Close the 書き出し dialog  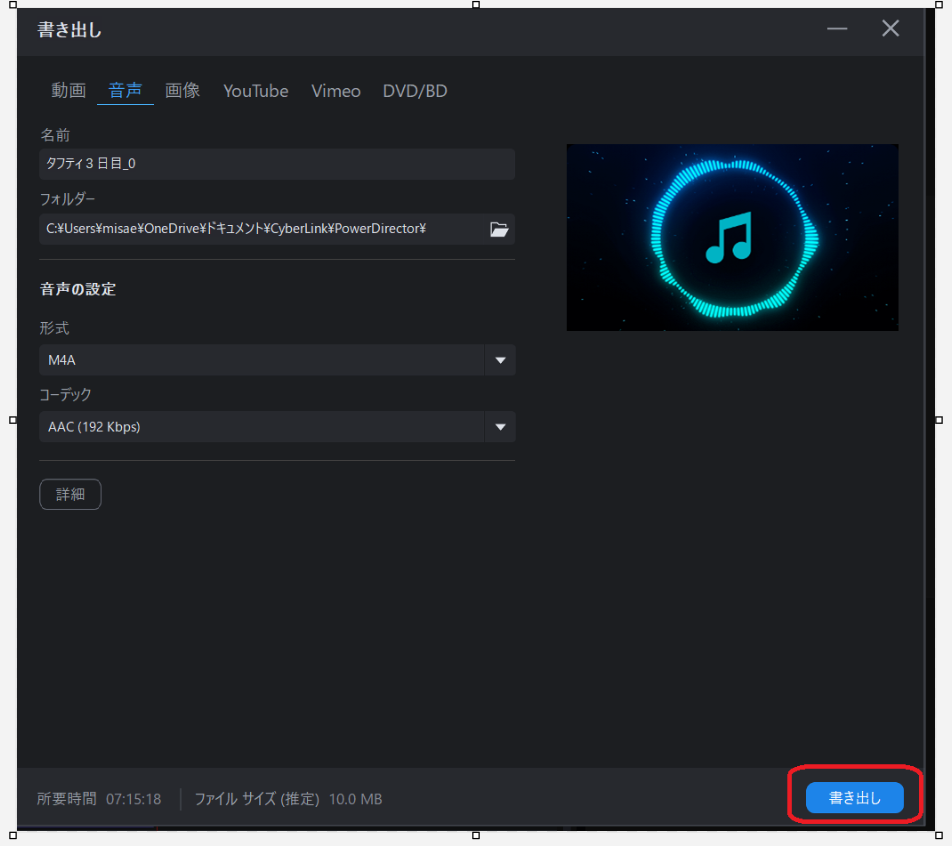[x=890, y=29]
